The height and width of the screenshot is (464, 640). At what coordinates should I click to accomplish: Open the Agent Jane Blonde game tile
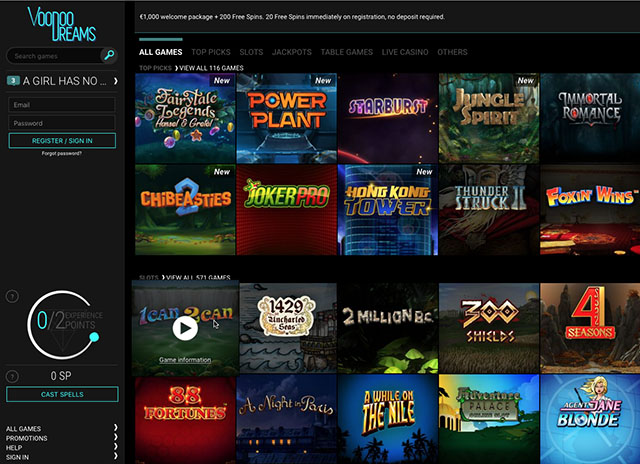590,420
